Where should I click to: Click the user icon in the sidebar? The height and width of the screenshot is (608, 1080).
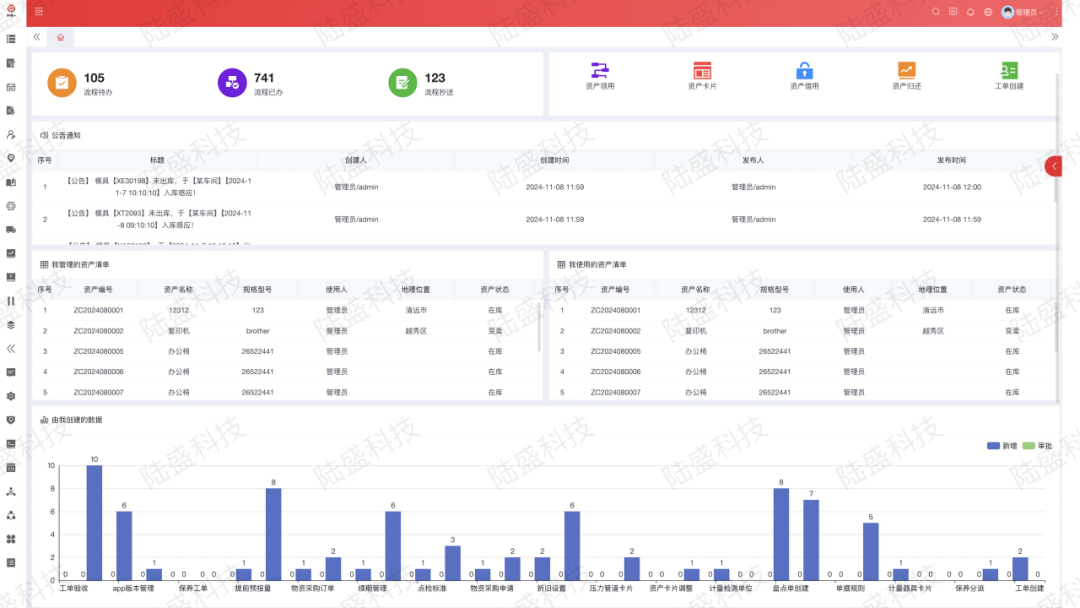(11, 134)
